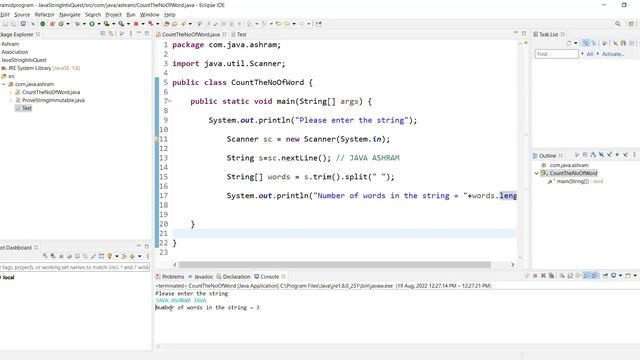The width and height of the screenshot is (640, 360).
Task: Click the editor scroll right arrow
Action: tap(513, 264)
